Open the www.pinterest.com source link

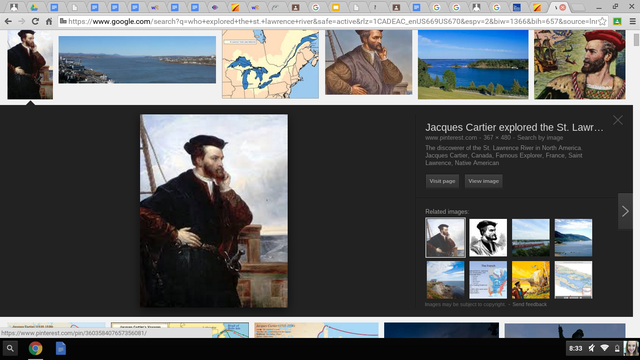[x=451, y=138]
